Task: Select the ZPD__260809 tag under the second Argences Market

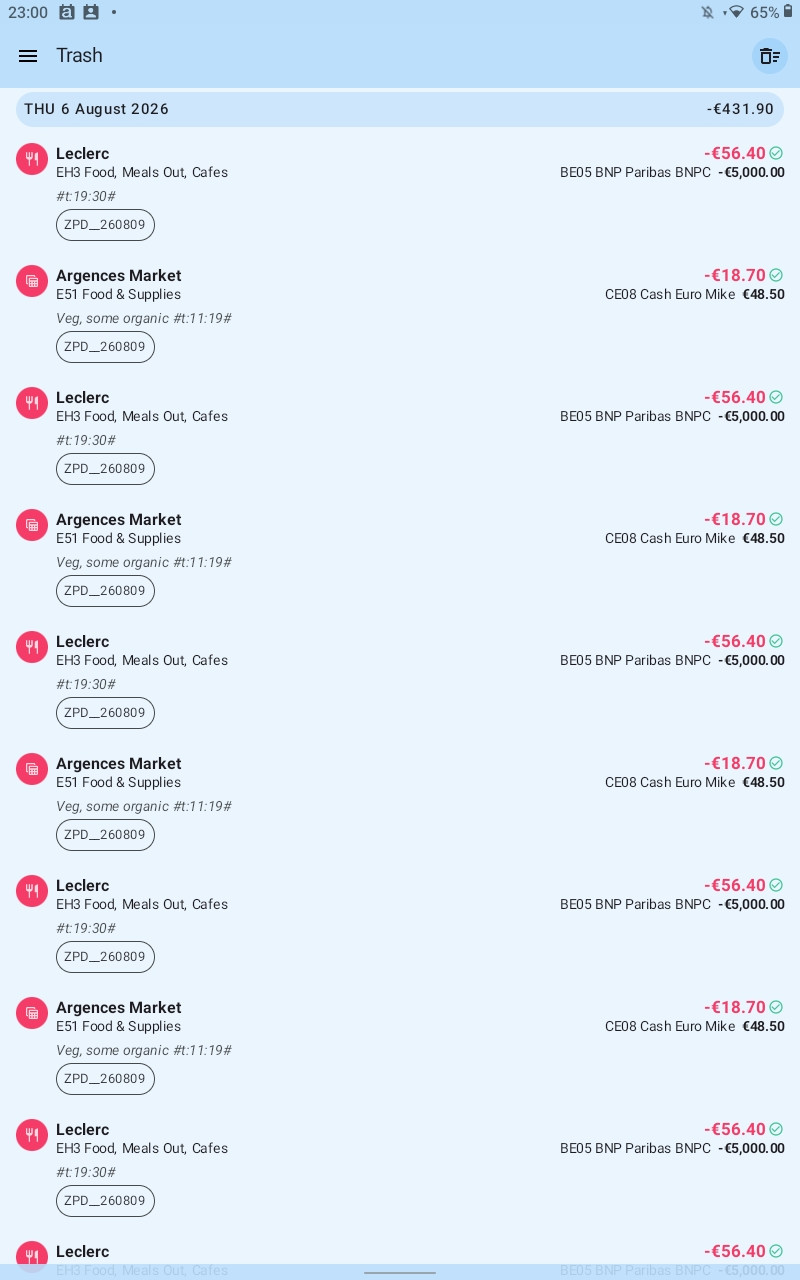Action: 105,591
